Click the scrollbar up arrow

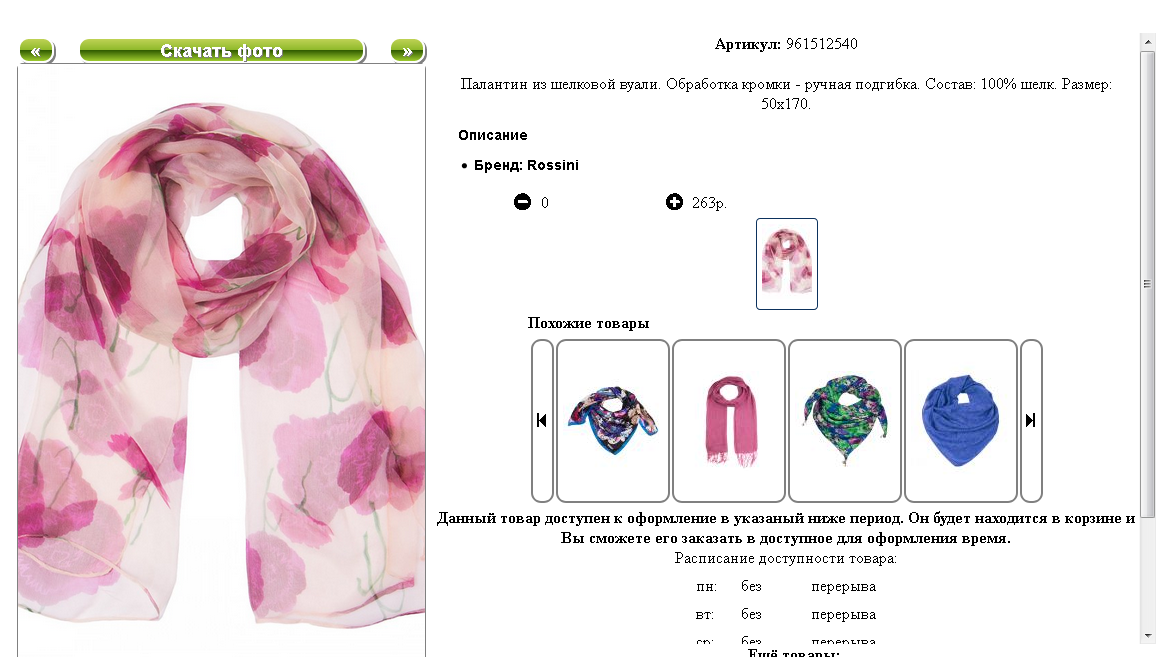click(x=1147, y=42)
